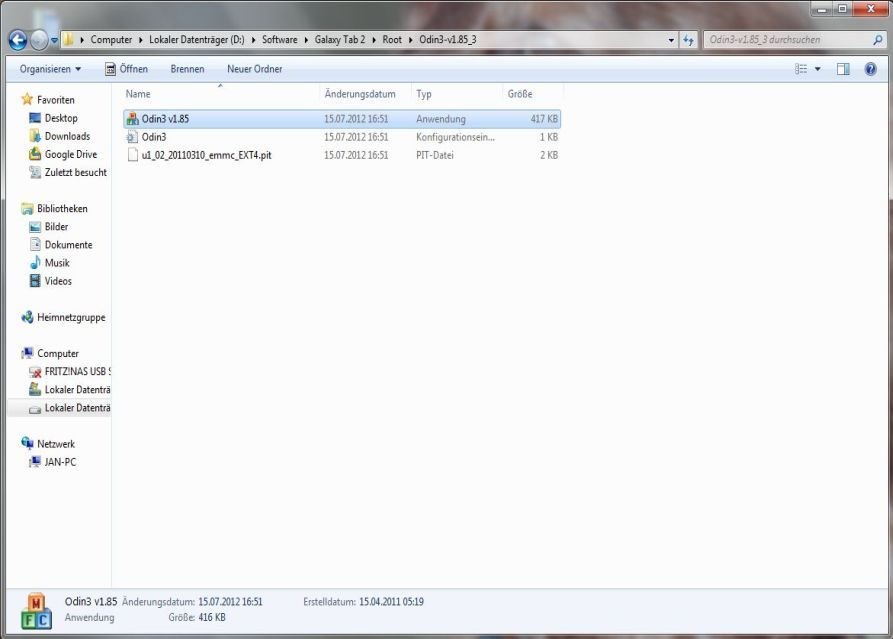Open the view options dropdown arrow
The image size is (893, 639).
[818, 69]
